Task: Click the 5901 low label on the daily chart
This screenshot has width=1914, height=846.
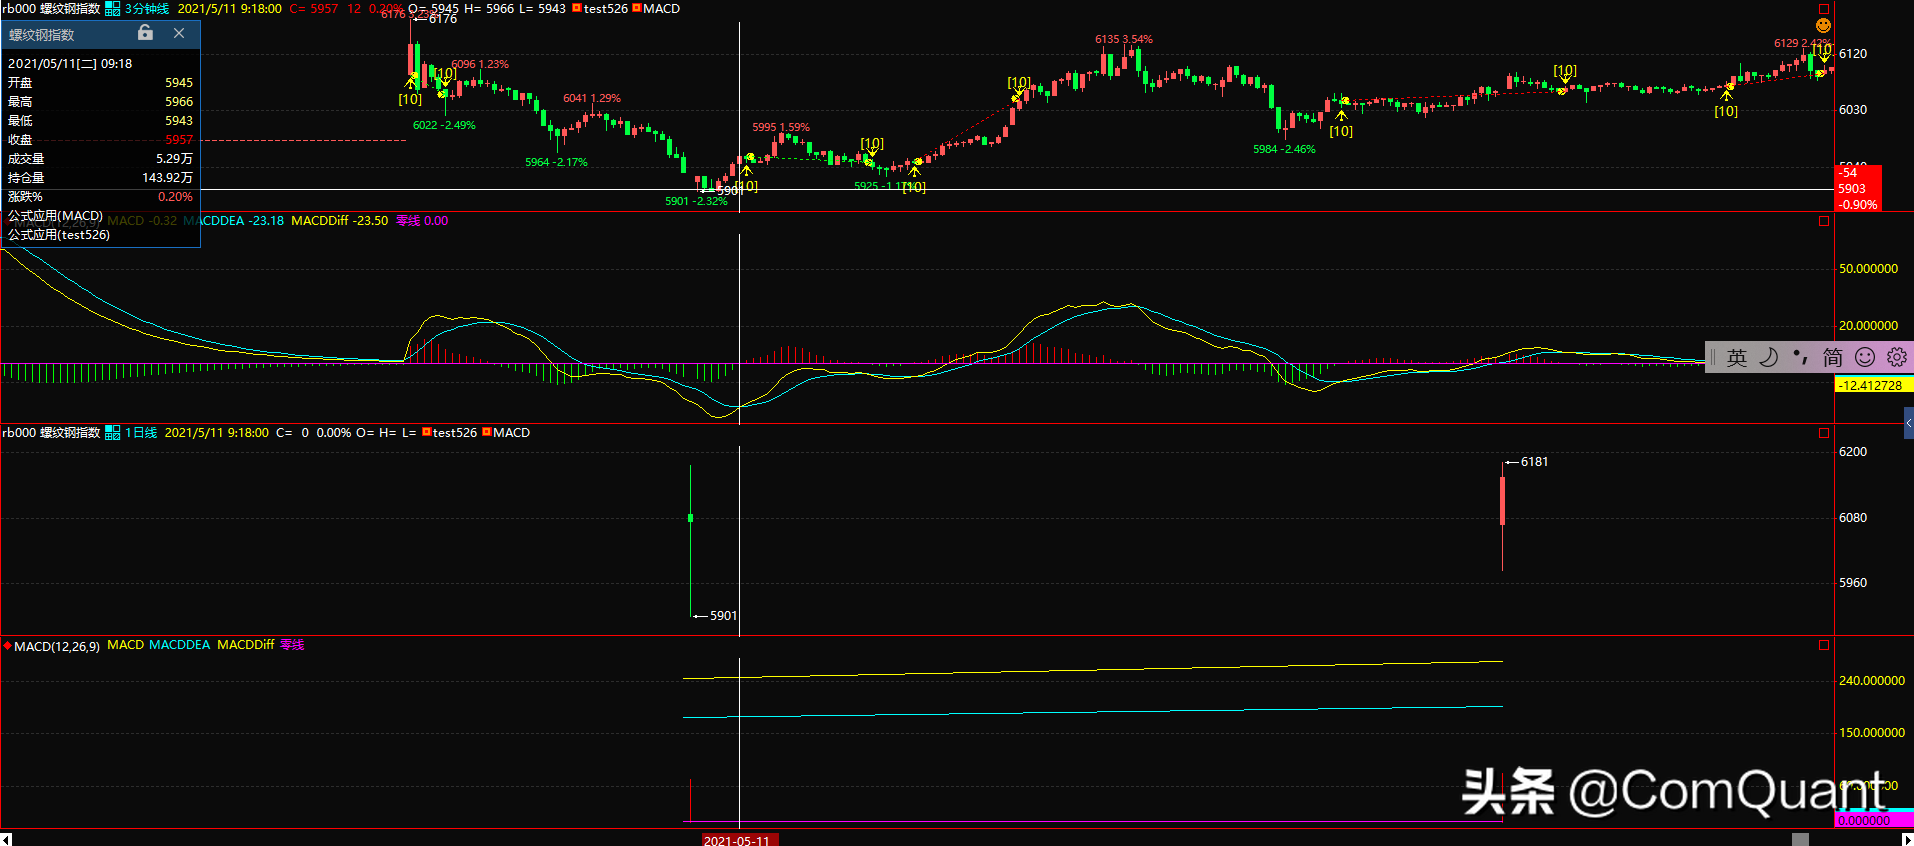Action: click(723, 616)
